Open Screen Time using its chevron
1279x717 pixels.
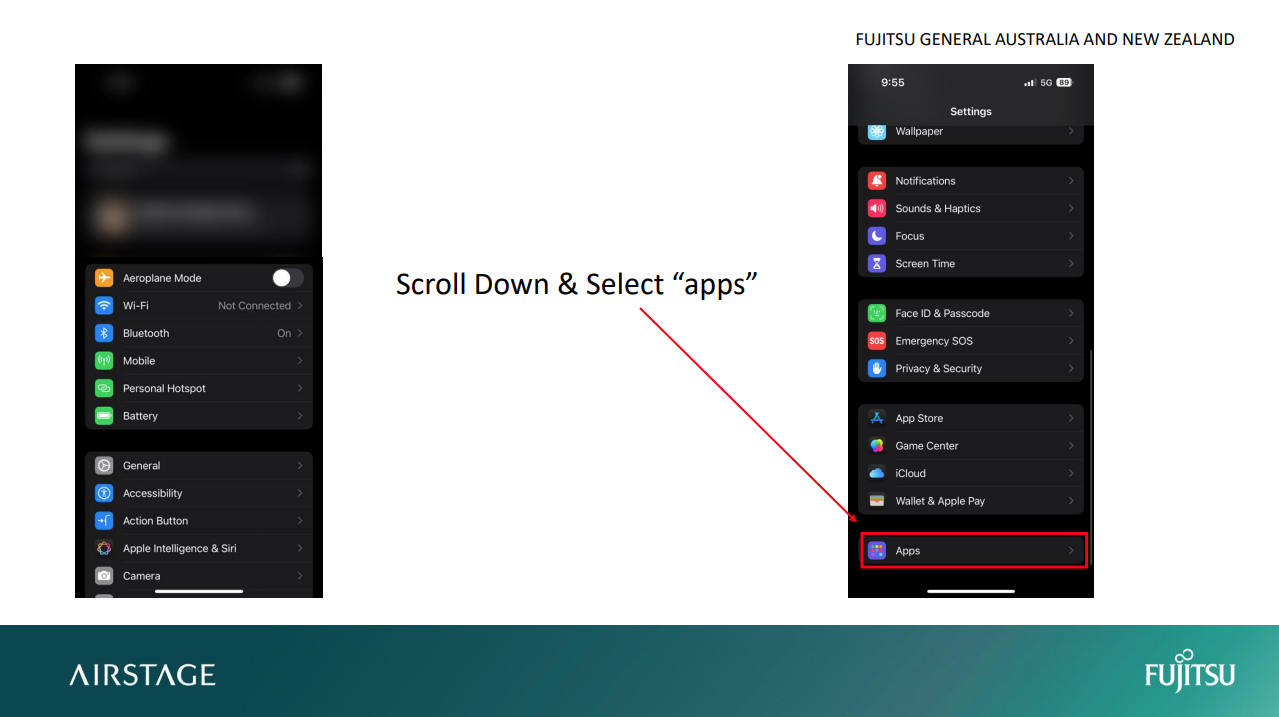point(1071,264)
